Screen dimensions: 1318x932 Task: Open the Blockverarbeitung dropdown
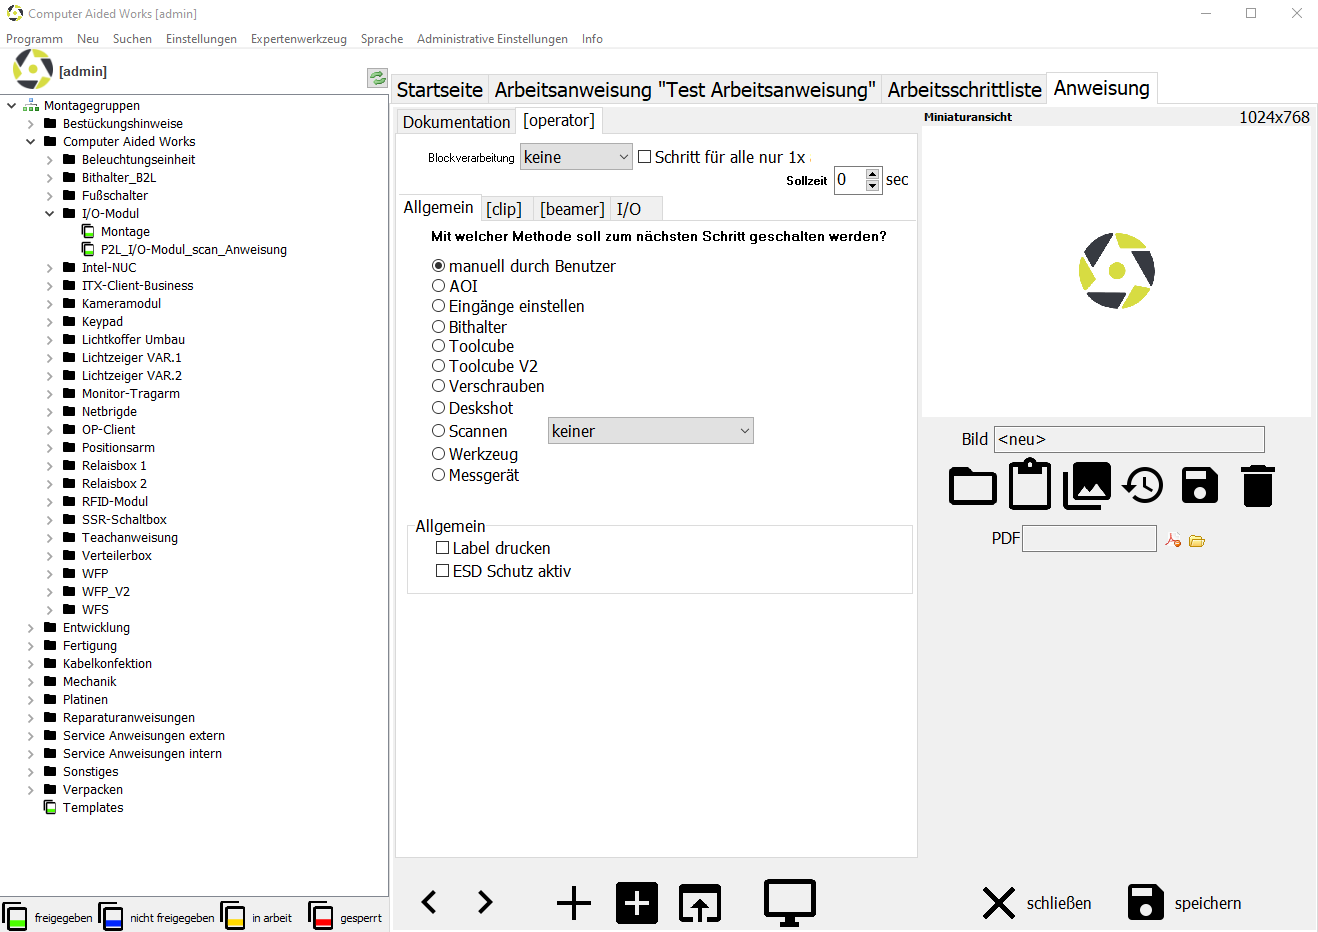pos(576,157)
